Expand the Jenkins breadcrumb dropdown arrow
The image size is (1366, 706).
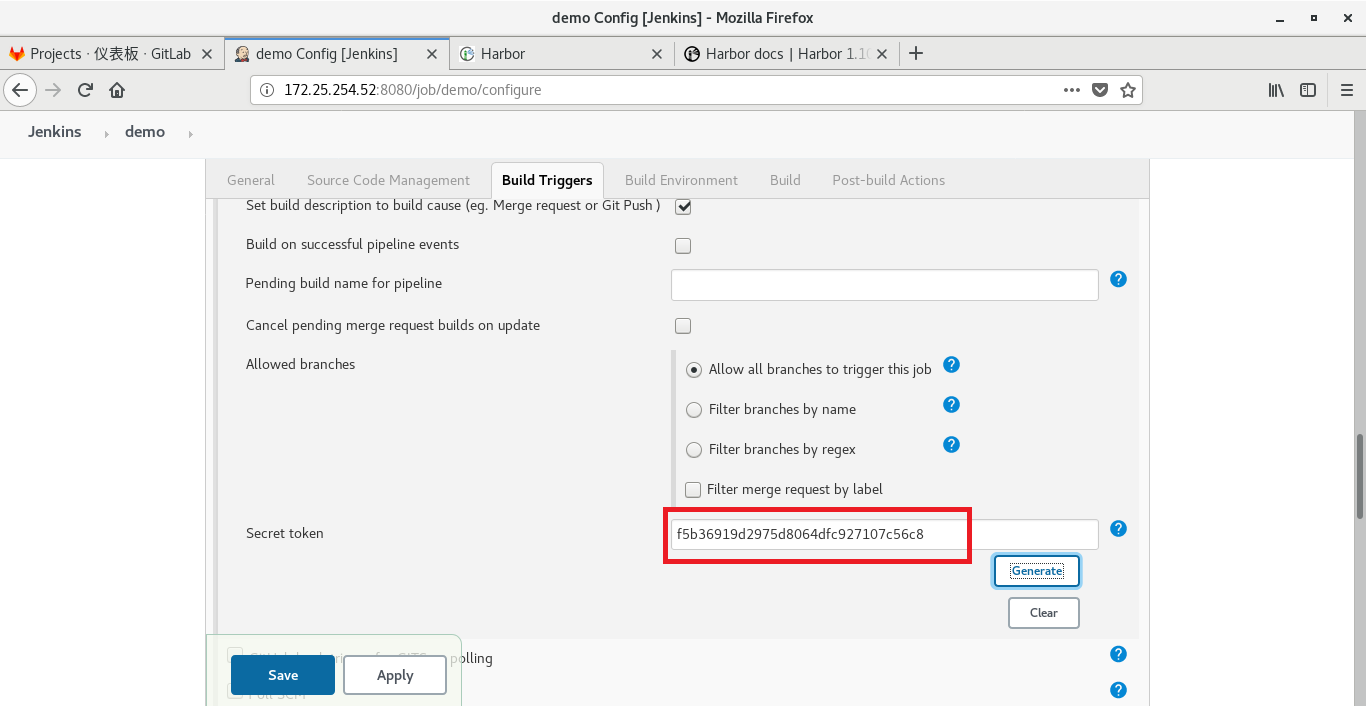(x=106, y=133)
